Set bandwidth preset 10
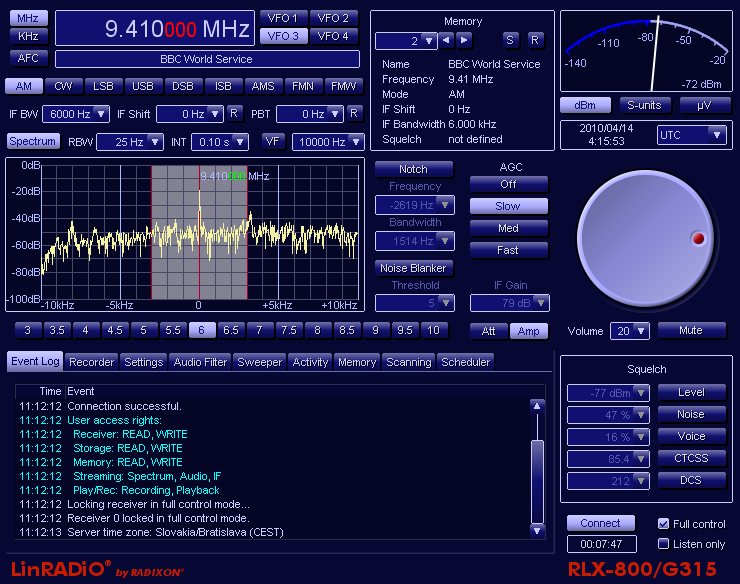740x584 pixels. click(x=433, y=330)
